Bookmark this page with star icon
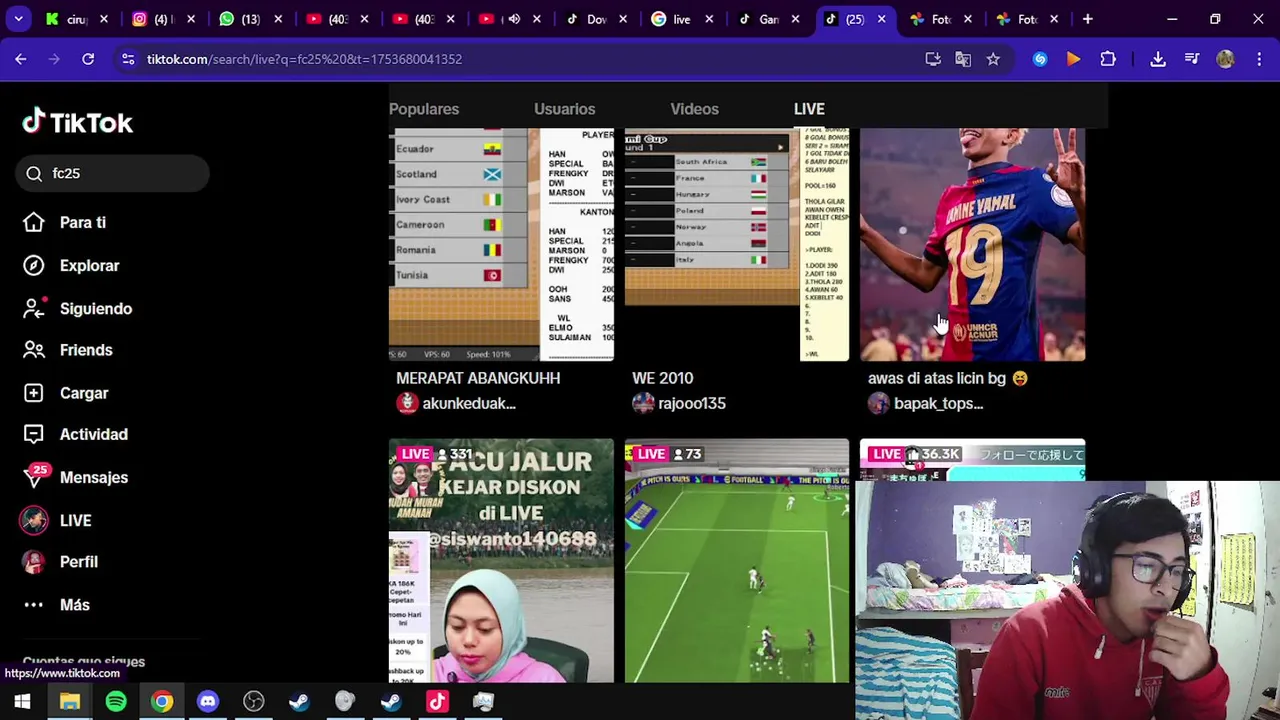The image size is (1280, 720). point(993,59)
